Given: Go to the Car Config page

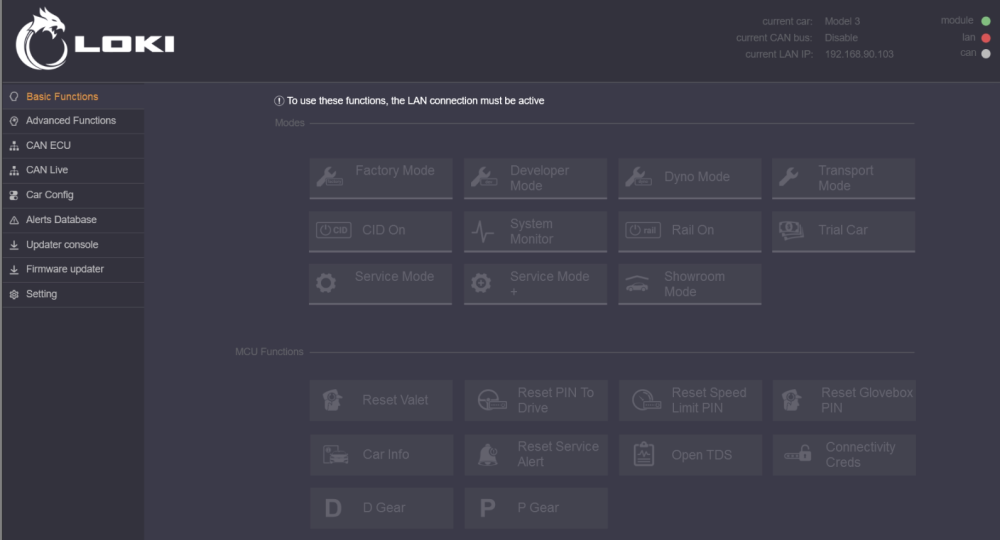Looking at the screenshot, I should (x=49, y=195).
